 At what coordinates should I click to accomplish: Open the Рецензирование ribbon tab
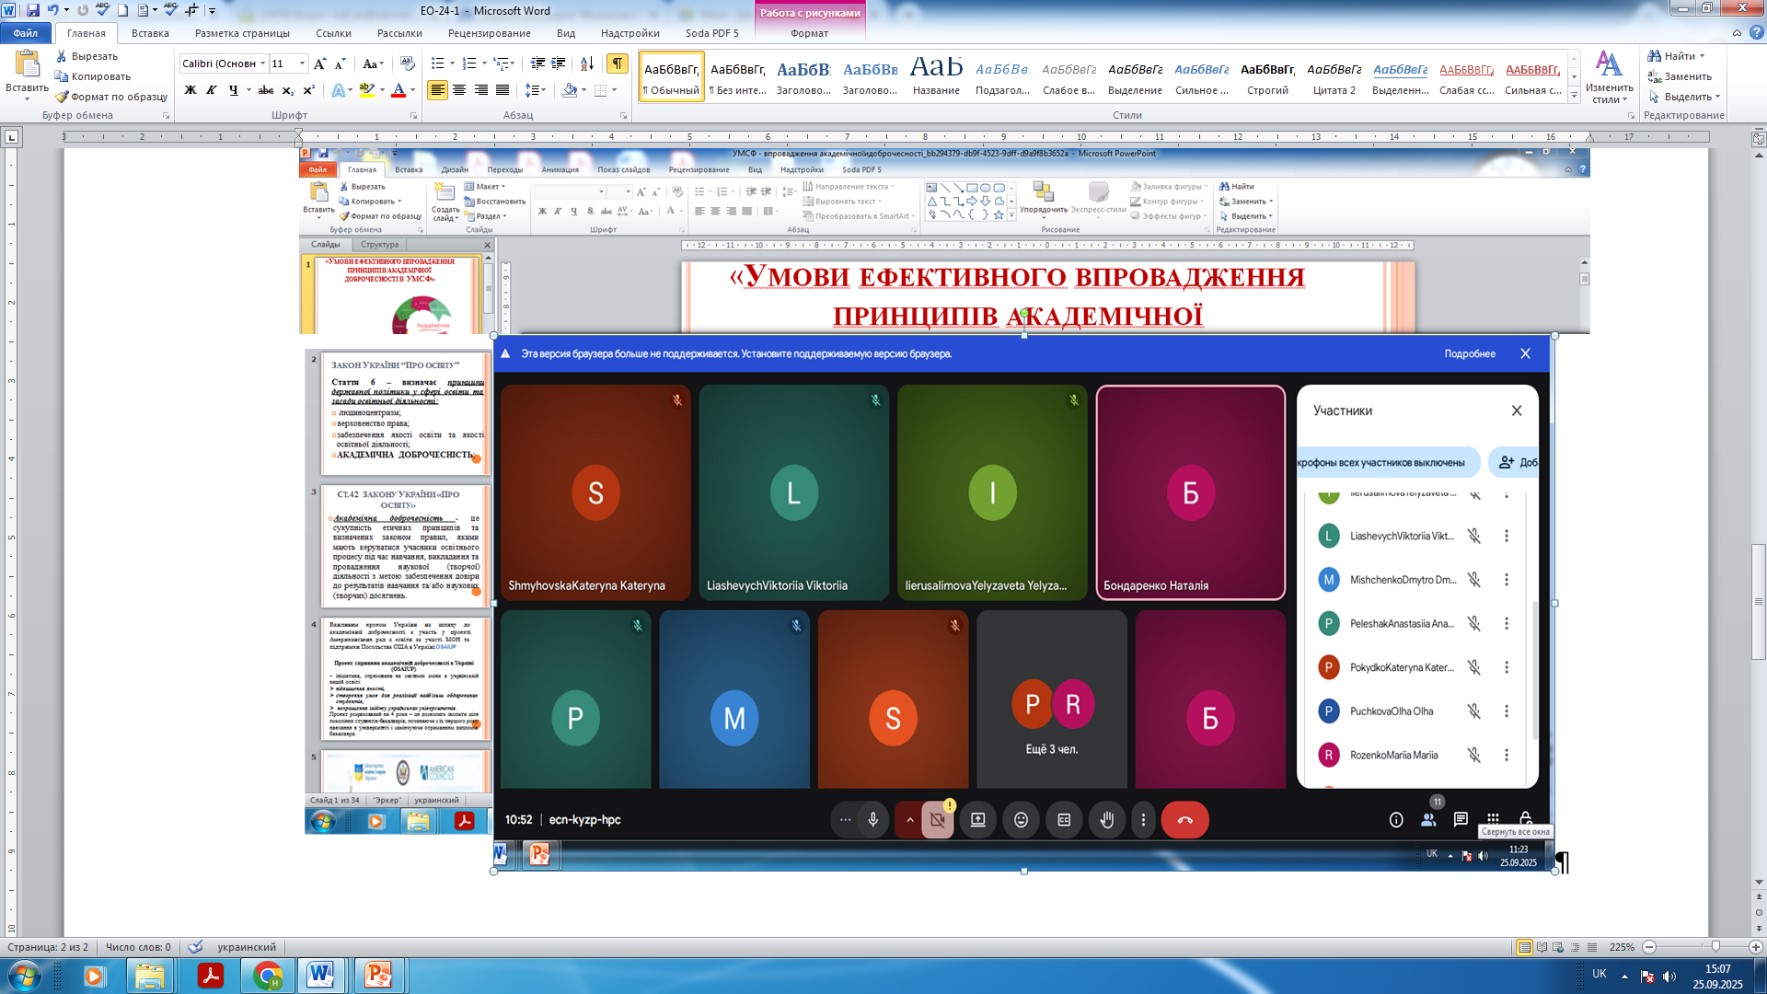pyautogui.click(x=489, y=33)
